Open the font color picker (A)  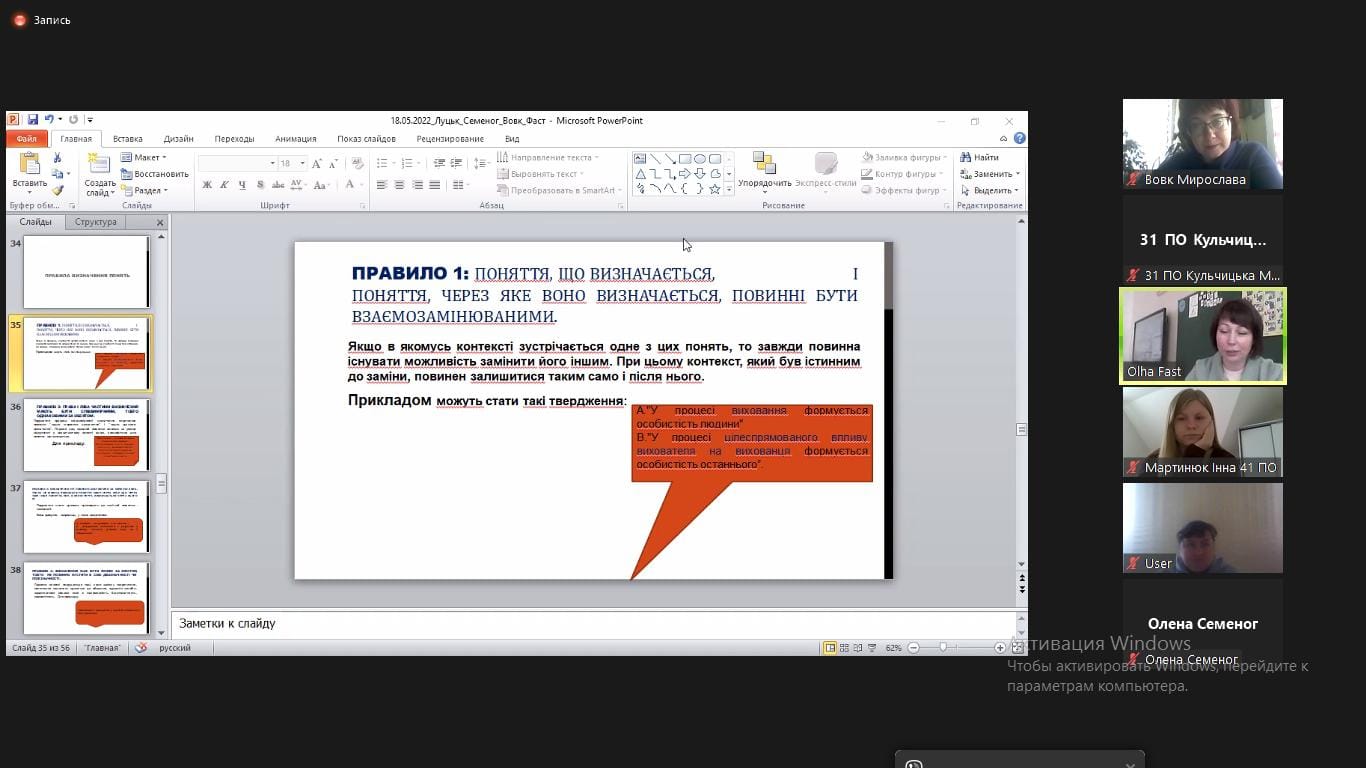pos(350,185)
